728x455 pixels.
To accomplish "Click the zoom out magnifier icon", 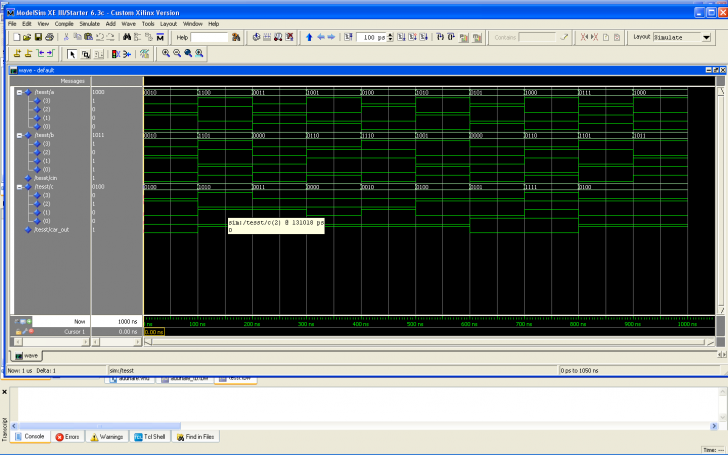I will (x=177, y=53).
